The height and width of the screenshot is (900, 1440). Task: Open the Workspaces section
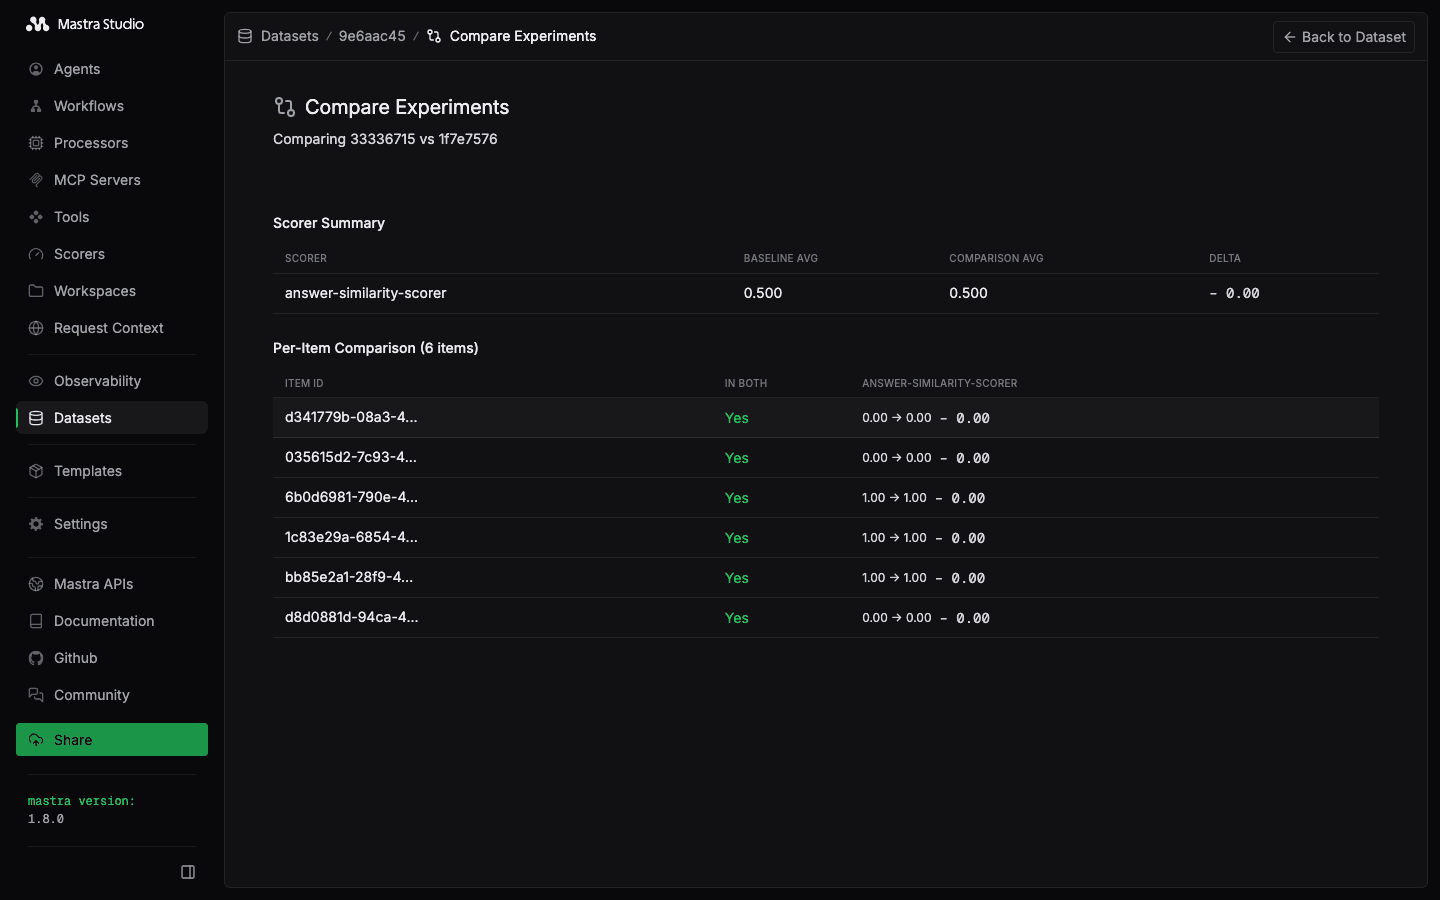tap(95, 291)
